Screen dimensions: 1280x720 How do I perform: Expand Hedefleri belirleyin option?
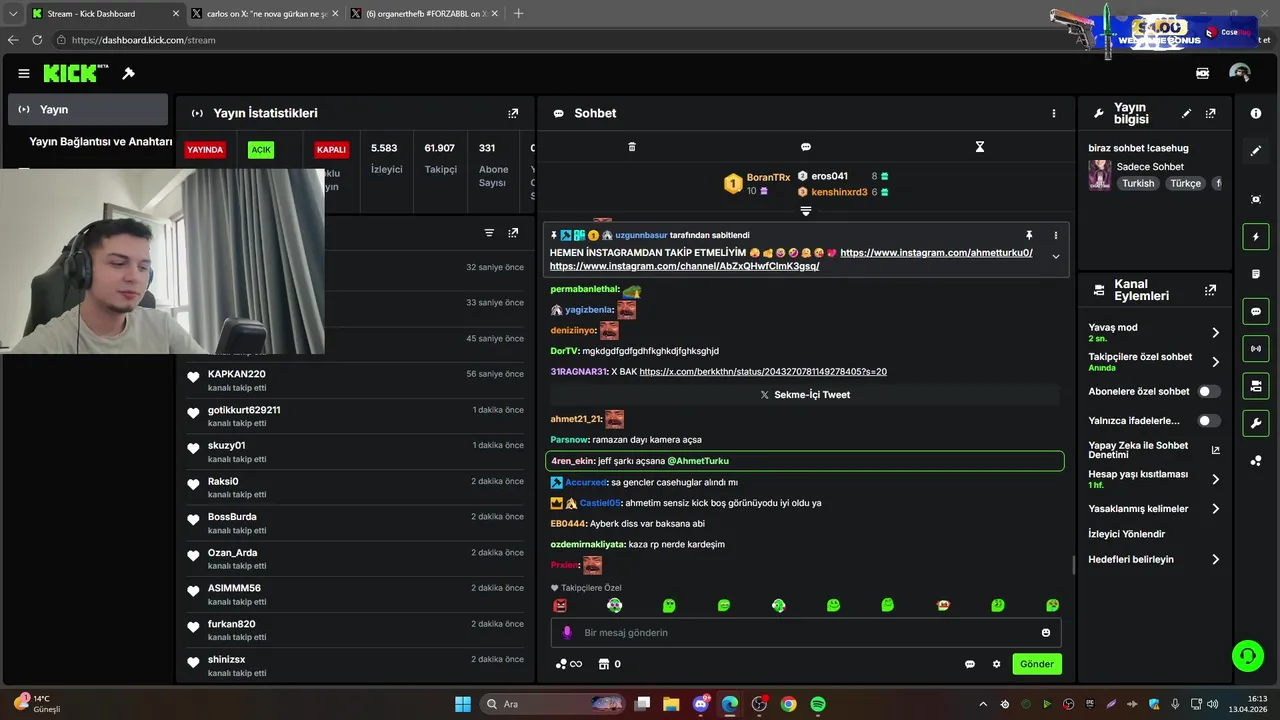[1215, 560]
